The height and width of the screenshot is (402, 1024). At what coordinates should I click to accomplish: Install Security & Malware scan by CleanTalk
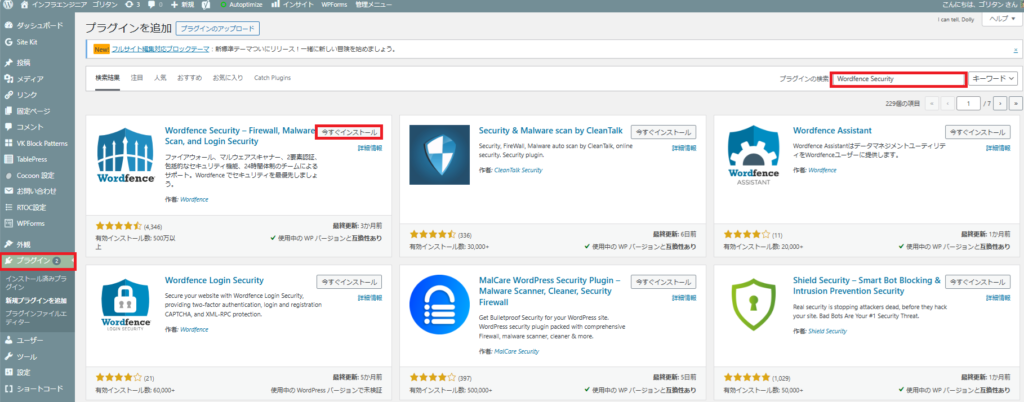(x=663, y=131)
